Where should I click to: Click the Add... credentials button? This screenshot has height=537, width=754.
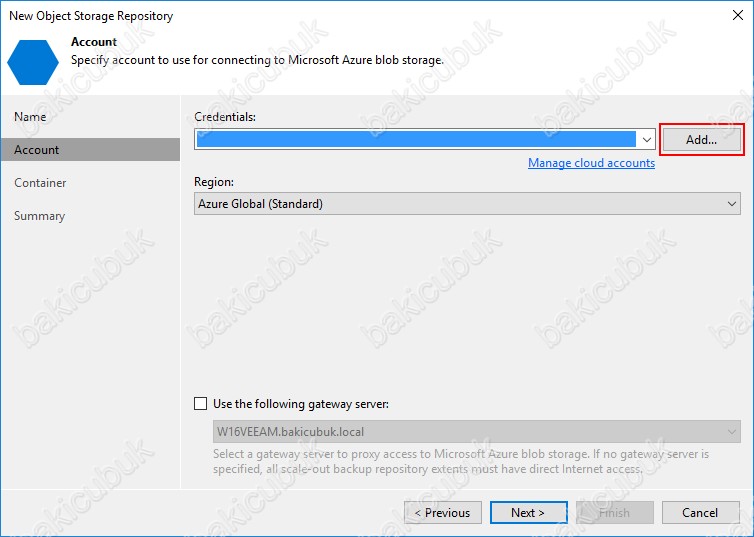702,140
